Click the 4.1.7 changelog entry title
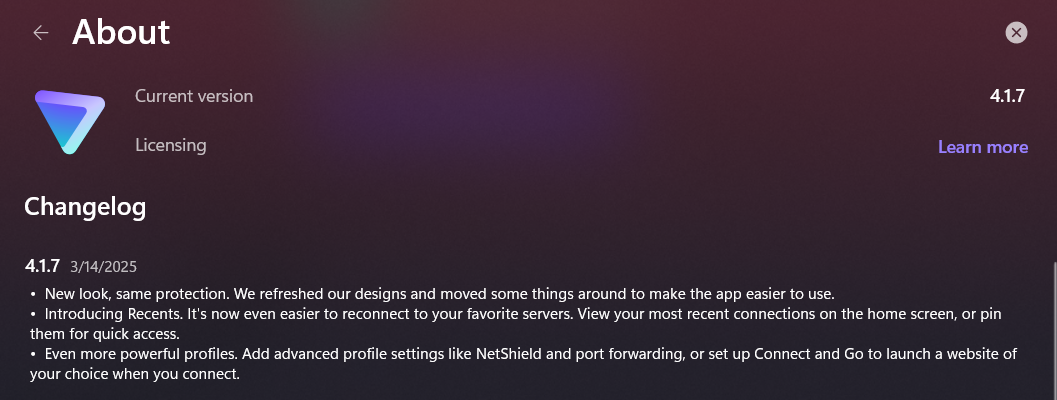This screenshot has width=1057, height=400. point(43,266)
